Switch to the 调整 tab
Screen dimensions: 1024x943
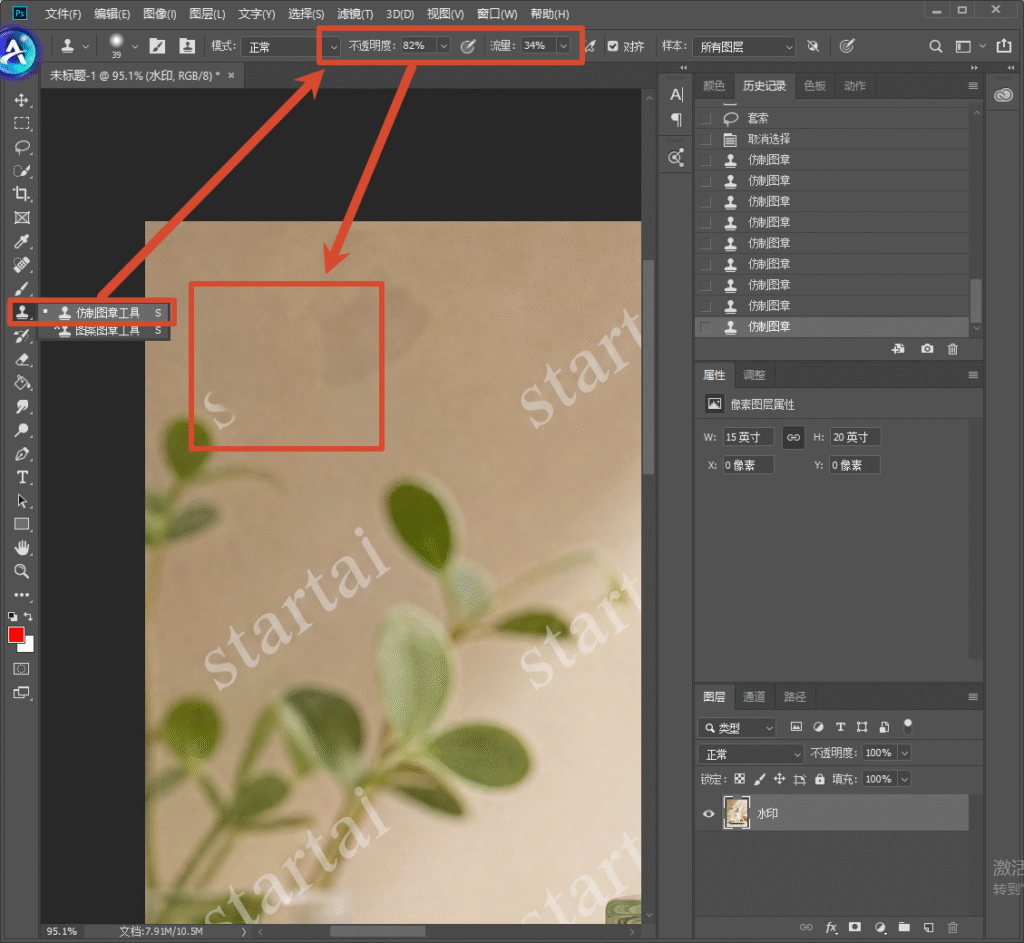pos(754,375)
